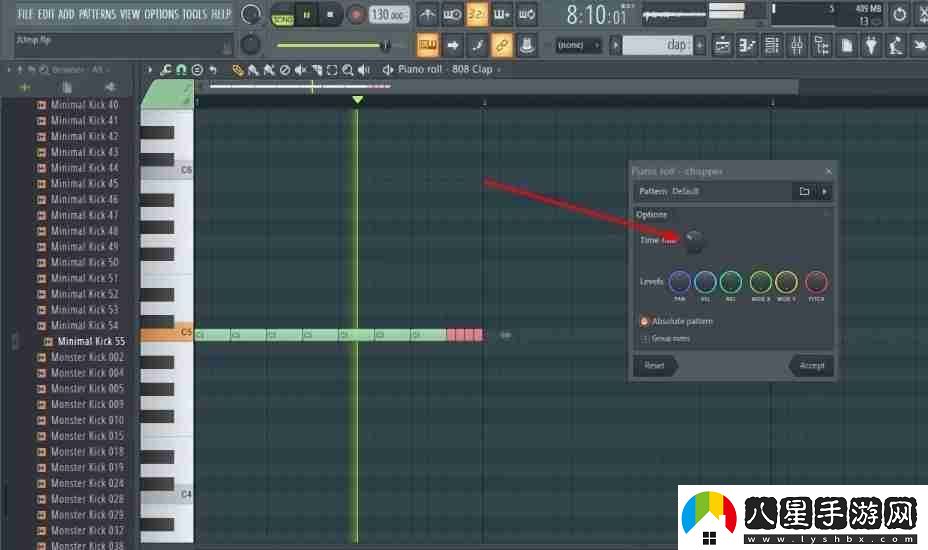Open the playlist view icon
Screen dimensions: 928x550
[x=722, y=45]
